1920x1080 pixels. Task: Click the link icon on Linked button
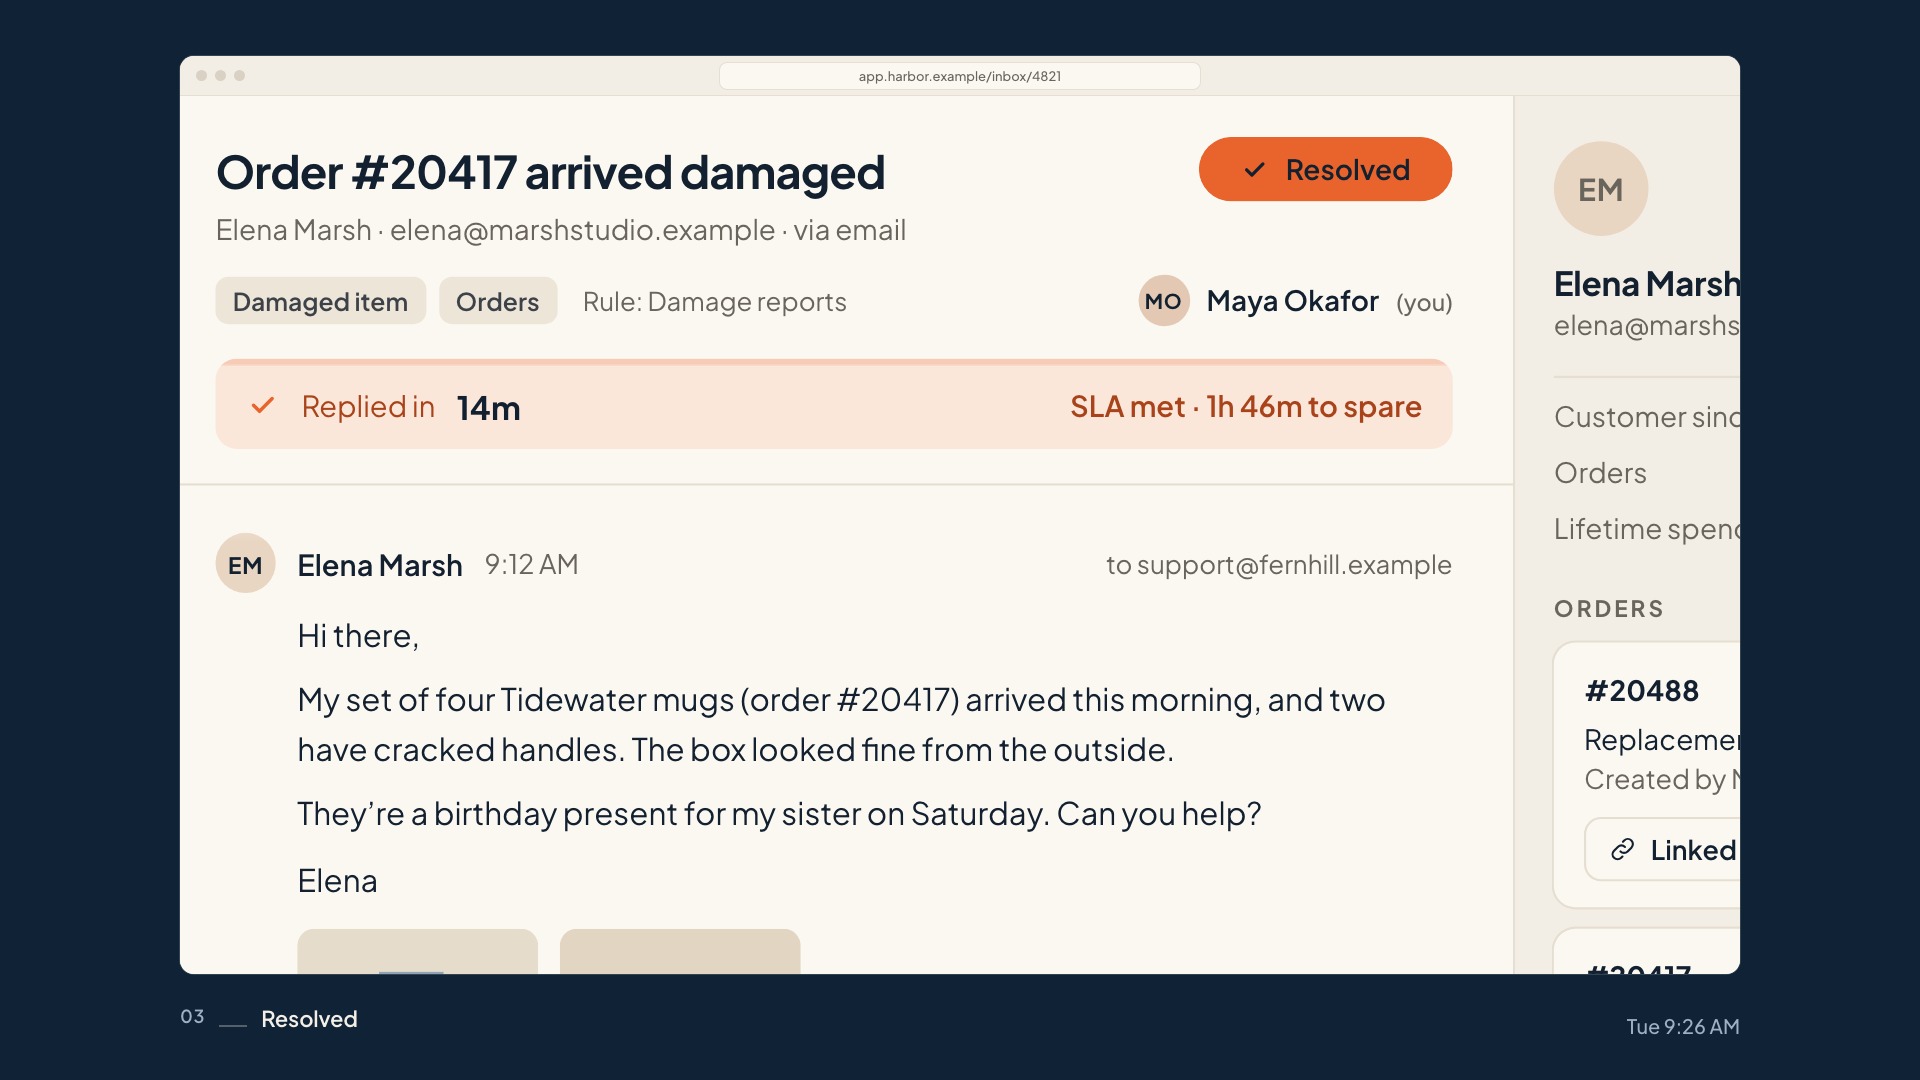point(1622,850)
